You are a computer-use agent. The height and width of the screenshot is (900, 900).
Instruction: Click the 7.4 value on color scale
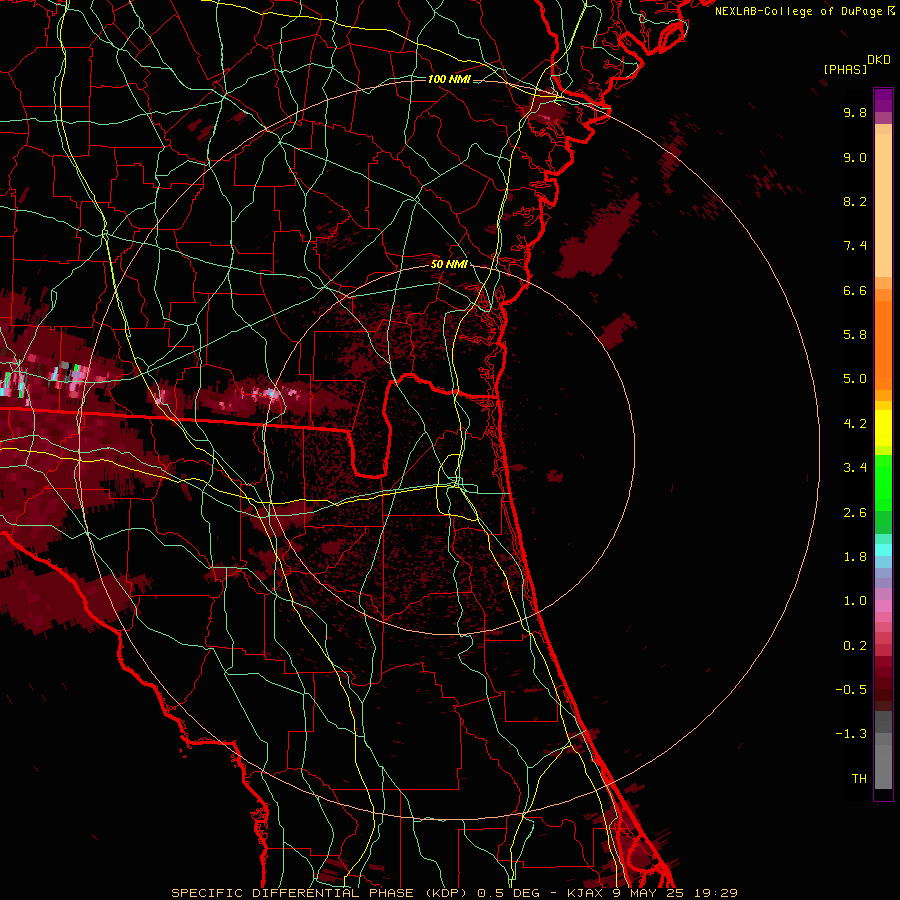click(x=855, y=246)
